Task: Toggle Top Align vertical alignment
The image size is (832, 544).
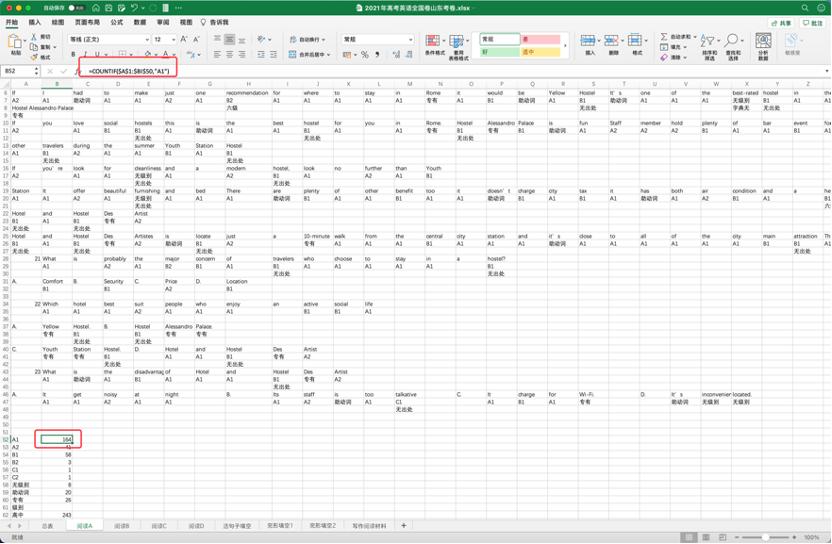Action: (x=218, y=40)
